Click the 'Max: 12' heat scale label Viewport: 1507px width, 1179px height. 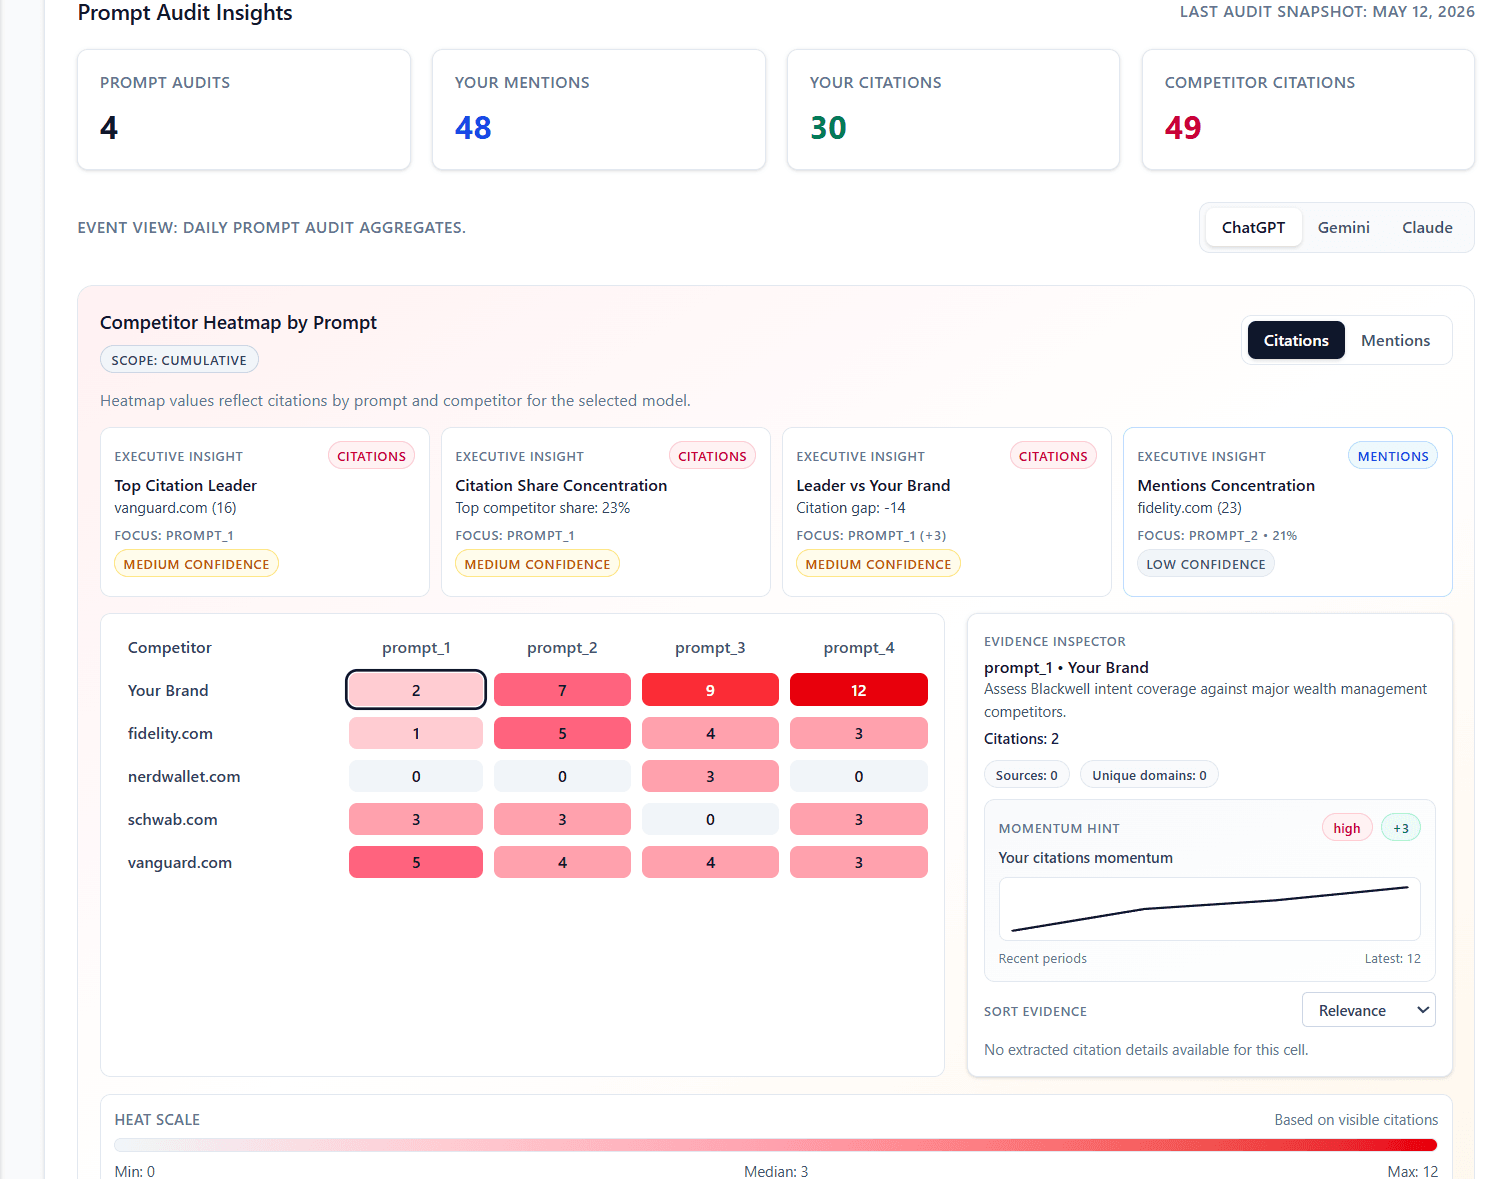(1412, 1171)
